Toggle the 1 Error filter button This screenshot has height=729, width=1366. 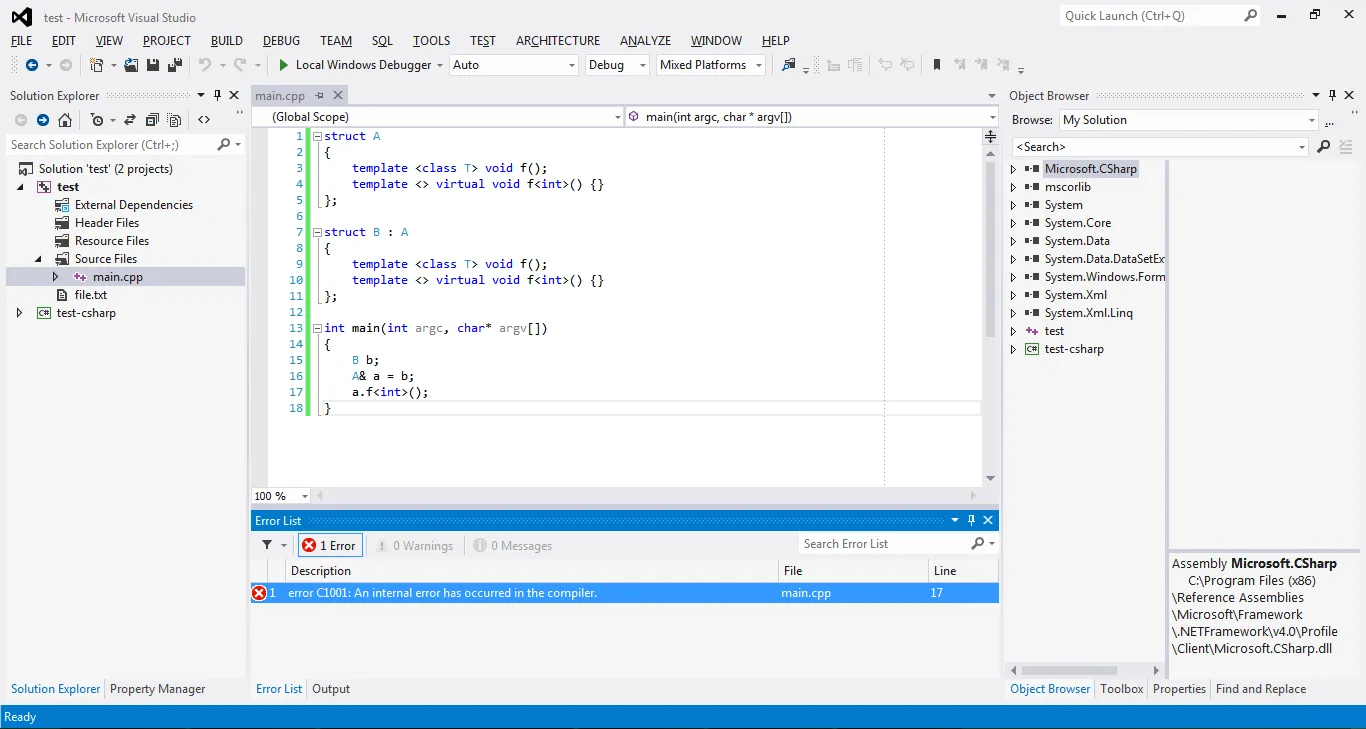tap(330, 545)
